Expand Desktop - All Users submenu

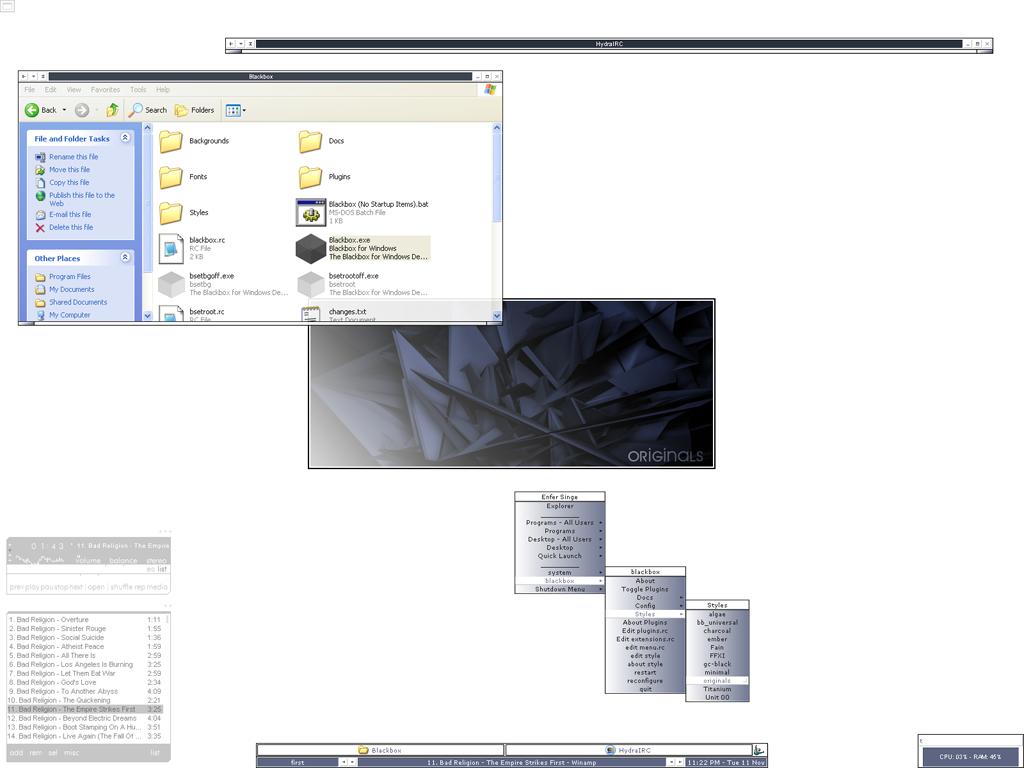click(560, 539)
